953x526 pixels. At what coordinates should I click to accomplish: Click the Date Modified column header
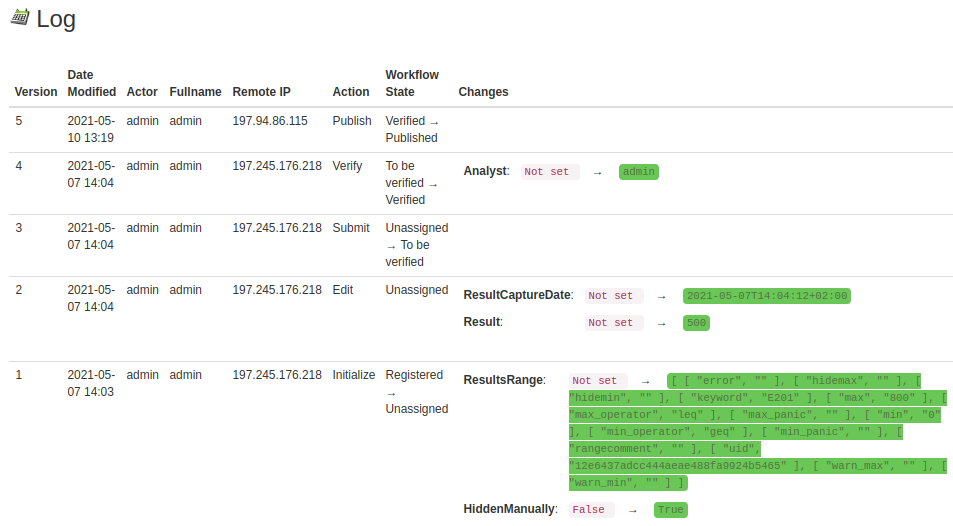tap(91, 83)
